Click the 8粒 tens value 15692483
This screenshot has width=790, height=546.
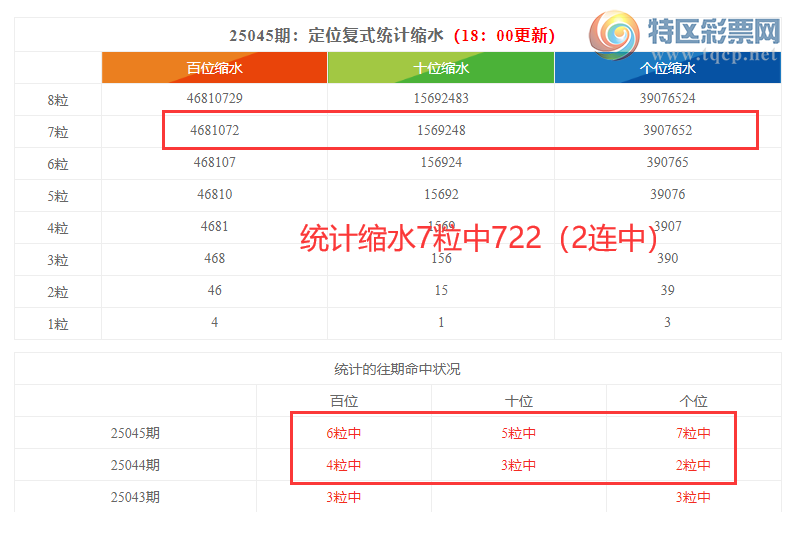click(441, 99)
